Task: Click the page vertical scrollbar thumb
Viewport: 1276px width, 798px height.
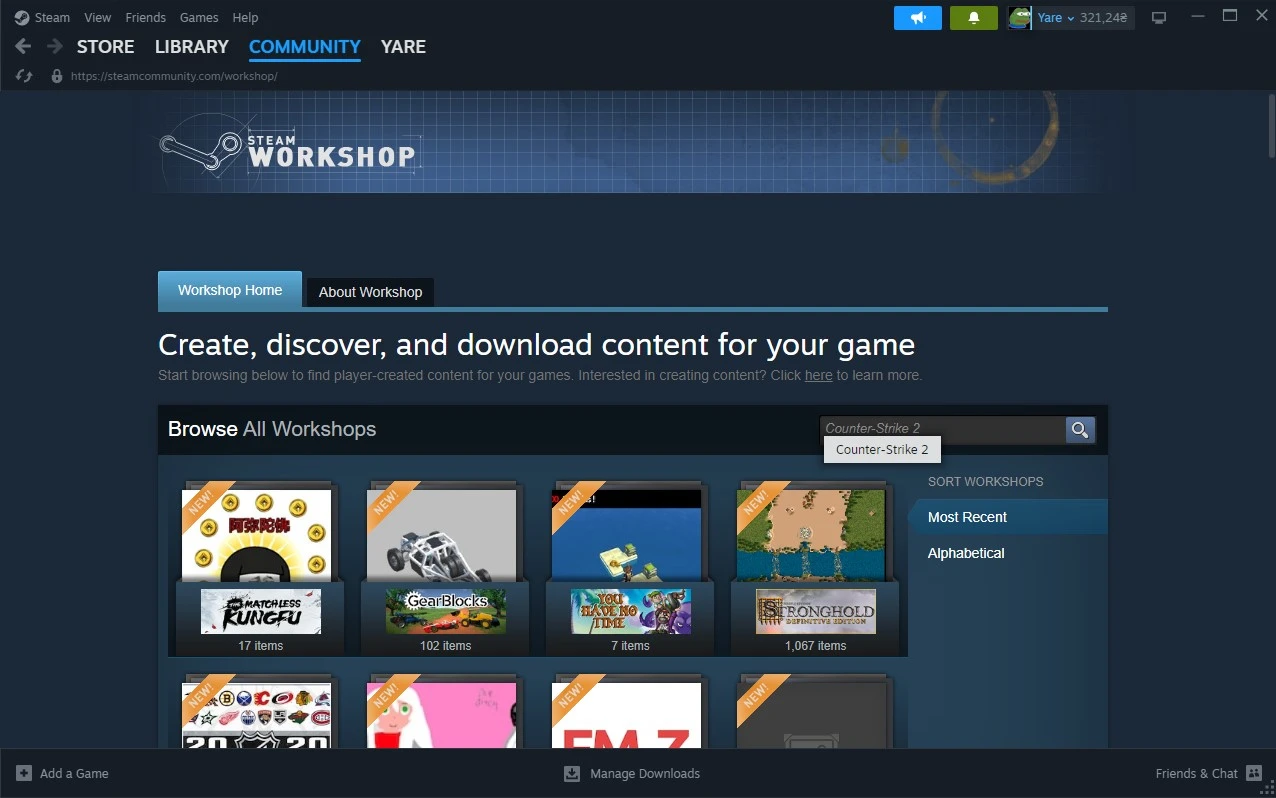Action: pyautogui.click(x=1270, y=126)
